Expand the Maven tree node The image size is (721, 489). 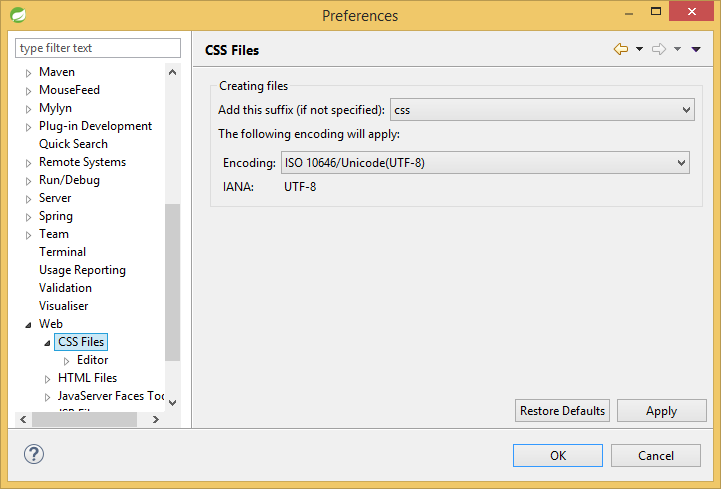click(x=29, y=73)
